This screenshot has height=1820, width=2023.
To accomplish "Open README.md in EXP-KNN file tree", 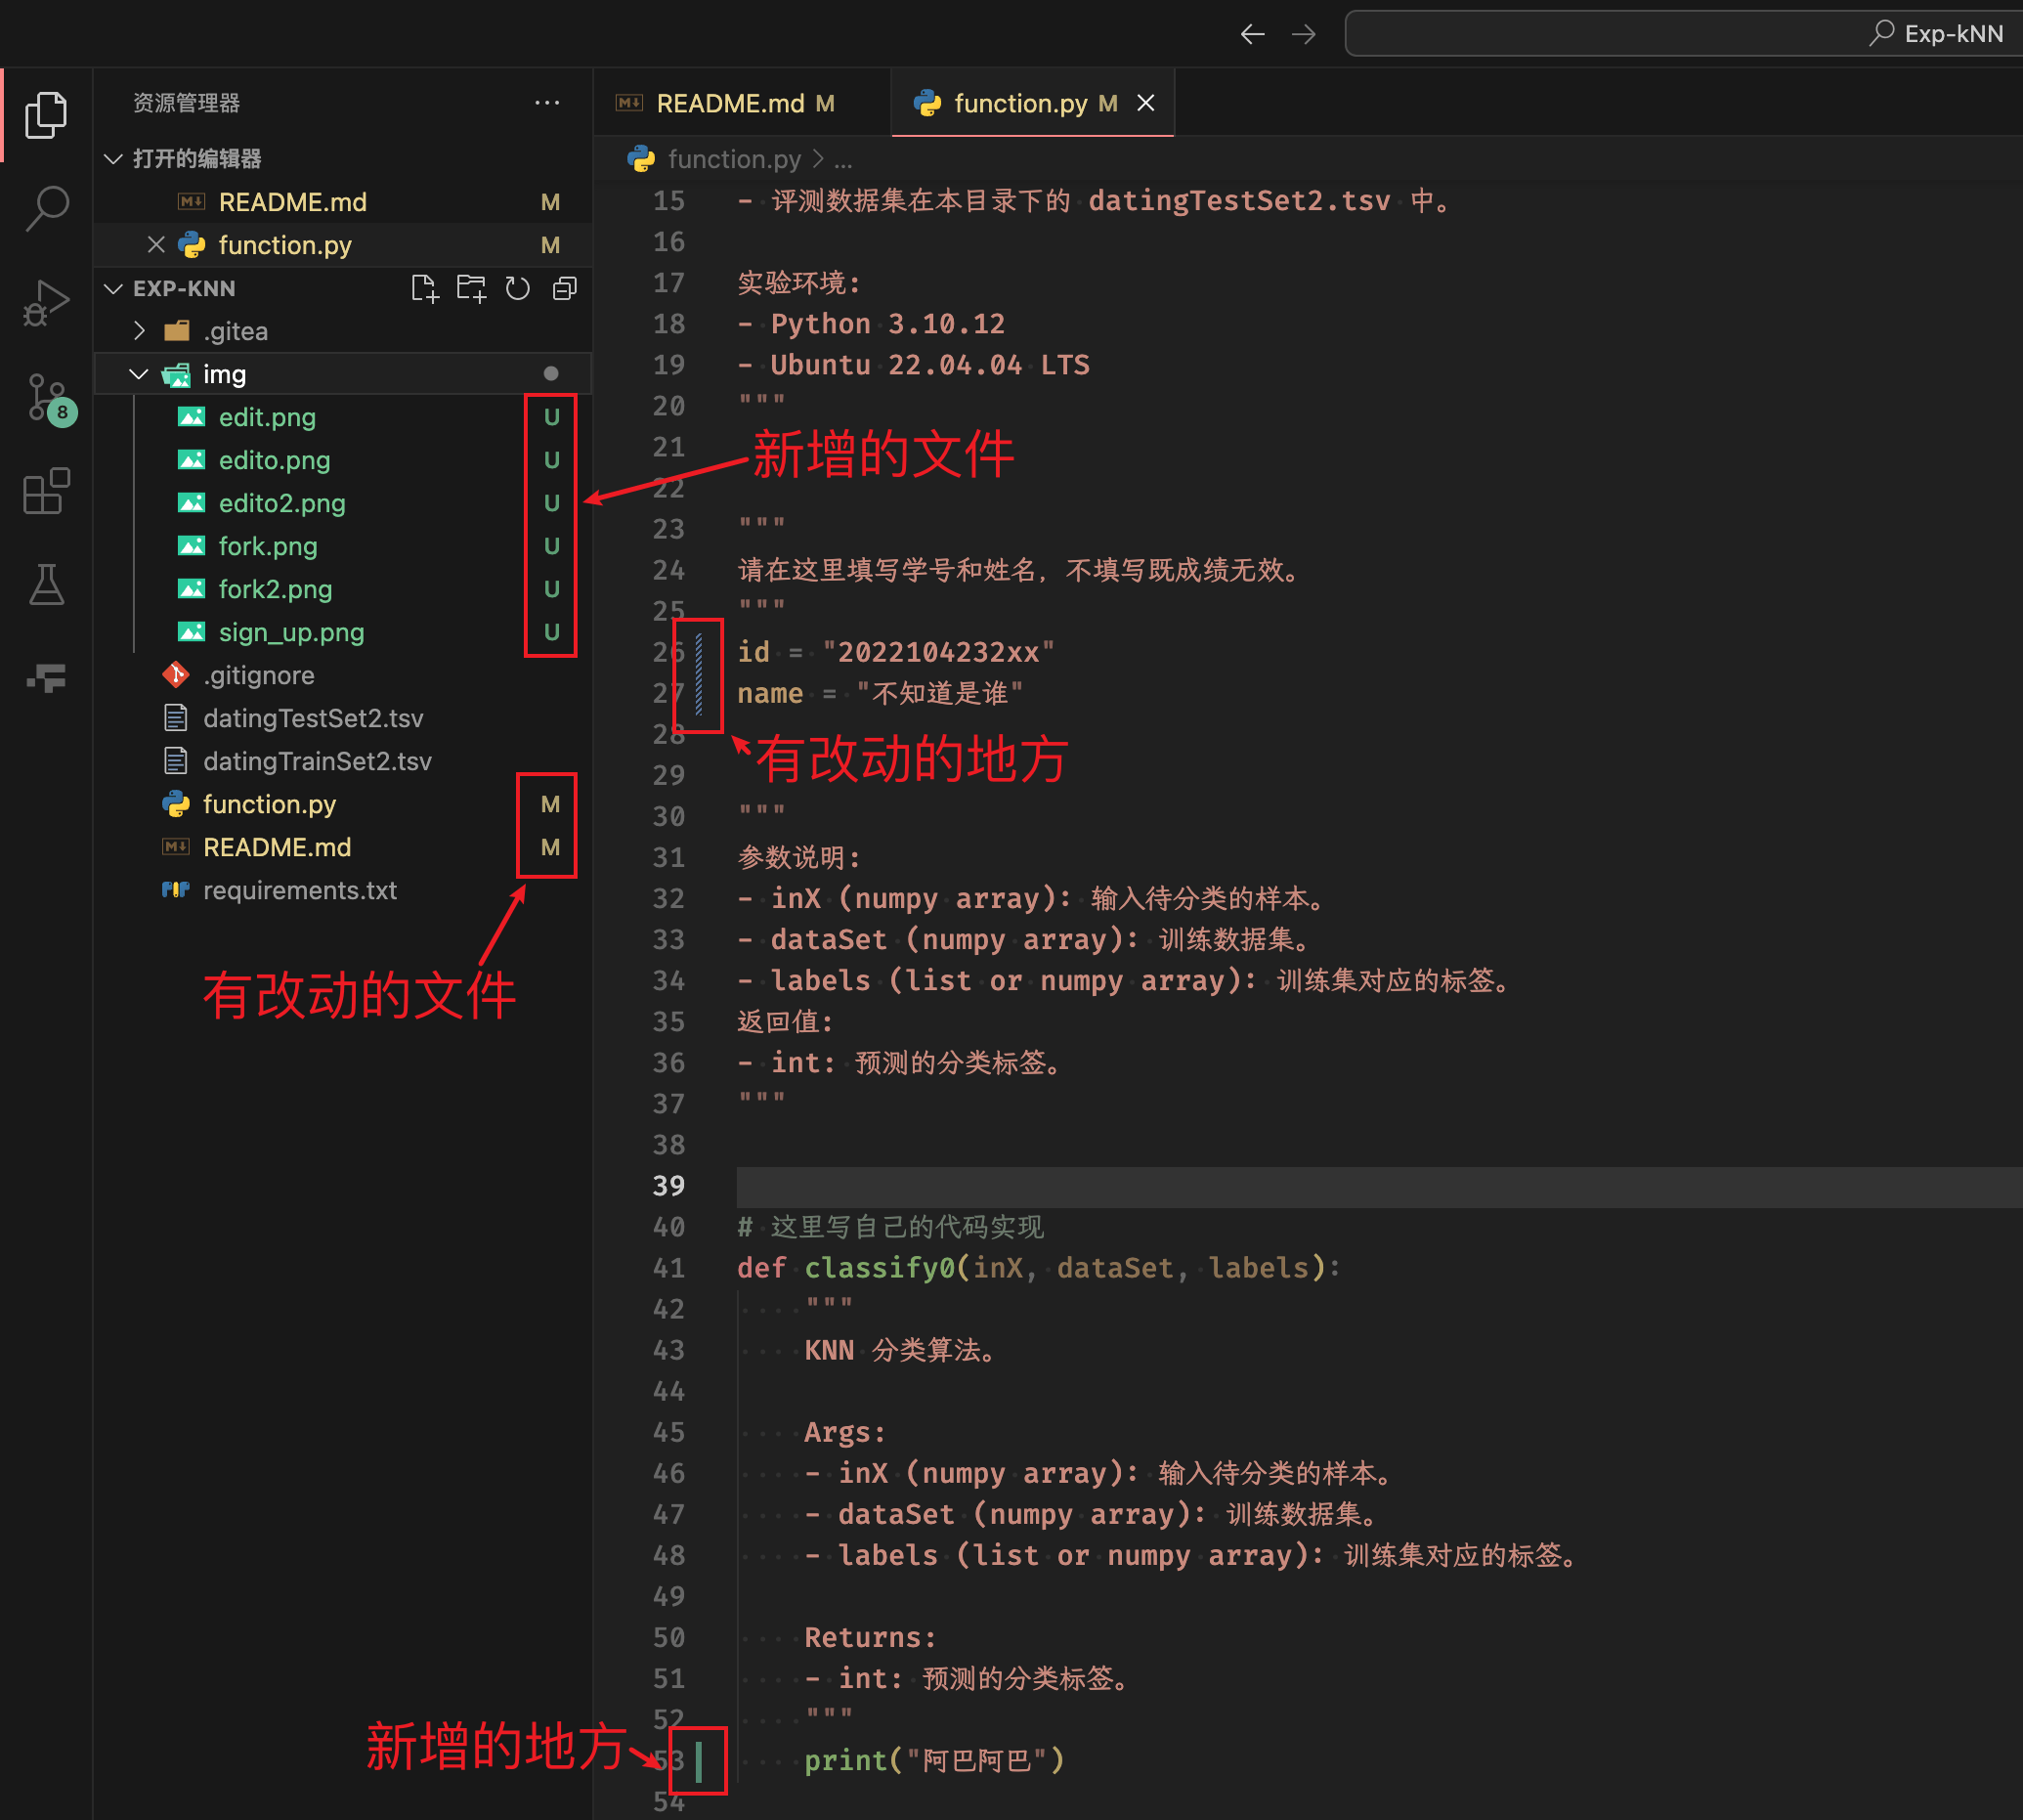I will [343, 847].
